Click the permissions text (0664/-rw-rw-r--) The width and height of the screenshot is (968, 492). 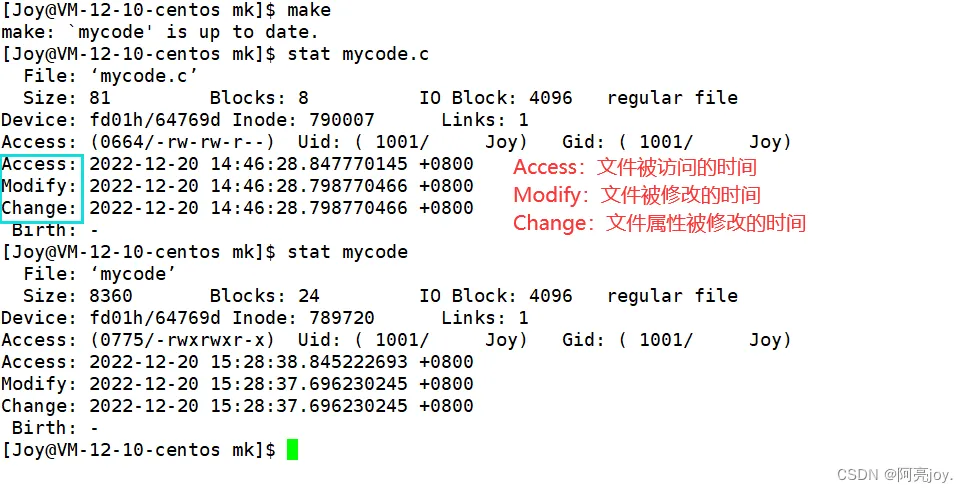[182, 142]
